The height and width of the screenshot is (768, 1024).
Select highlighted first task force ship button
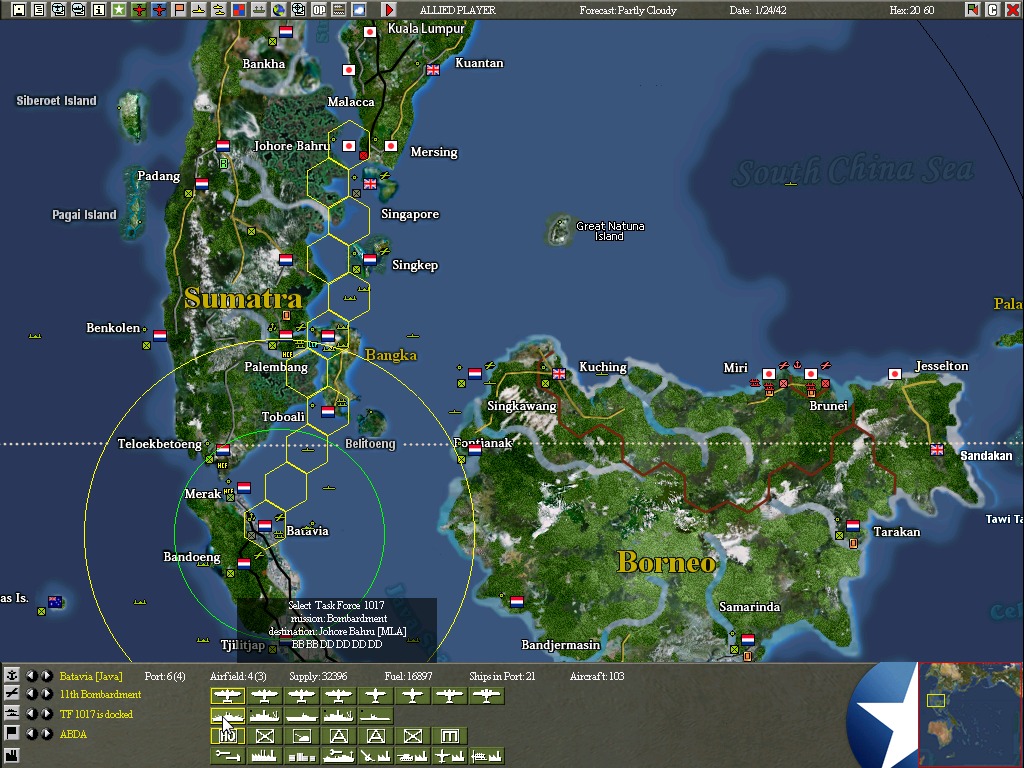pyautogui.click(x=227, y=716)
